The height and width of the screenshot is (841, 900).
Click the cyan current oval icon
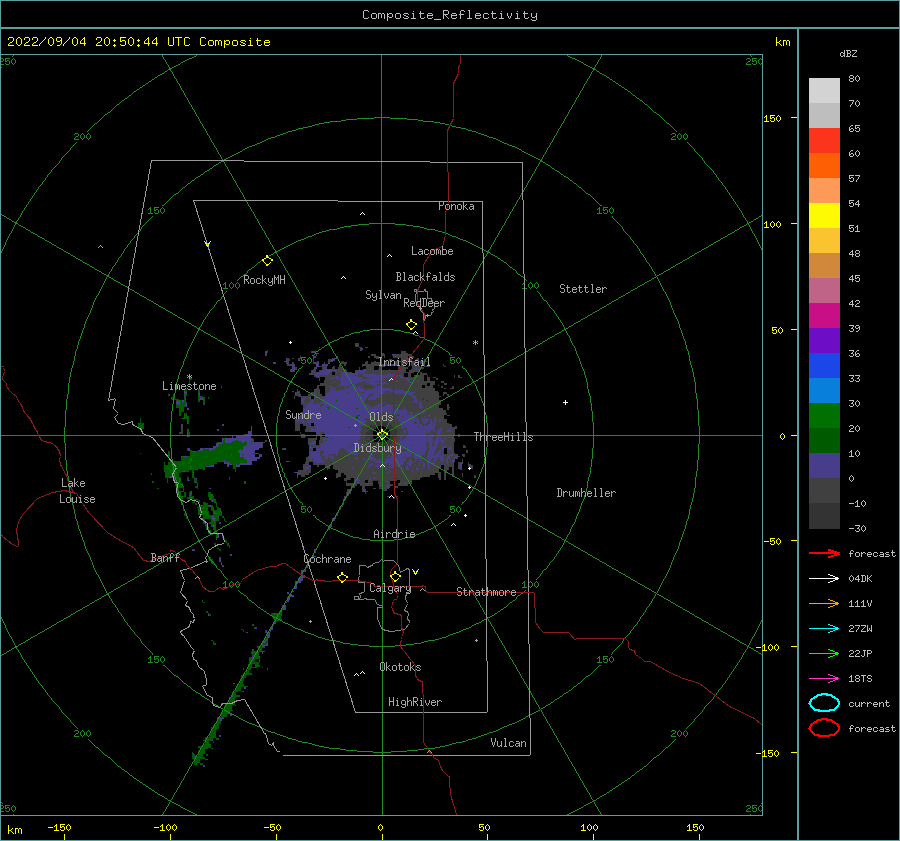coord(824,703)
